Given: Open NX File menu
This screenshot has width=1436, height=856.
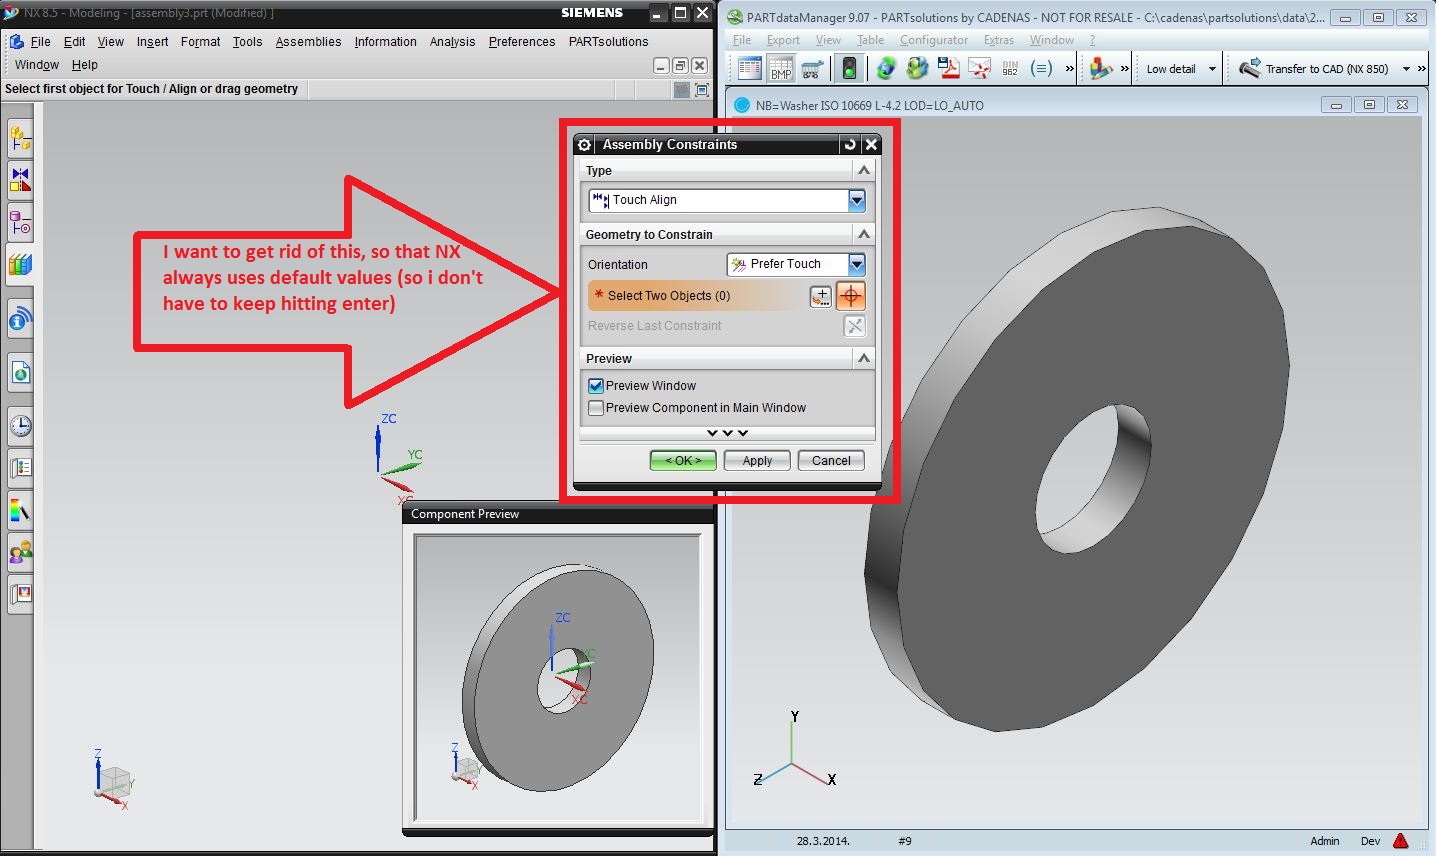Looking at the screenshot, I should [x=40, y=42].
